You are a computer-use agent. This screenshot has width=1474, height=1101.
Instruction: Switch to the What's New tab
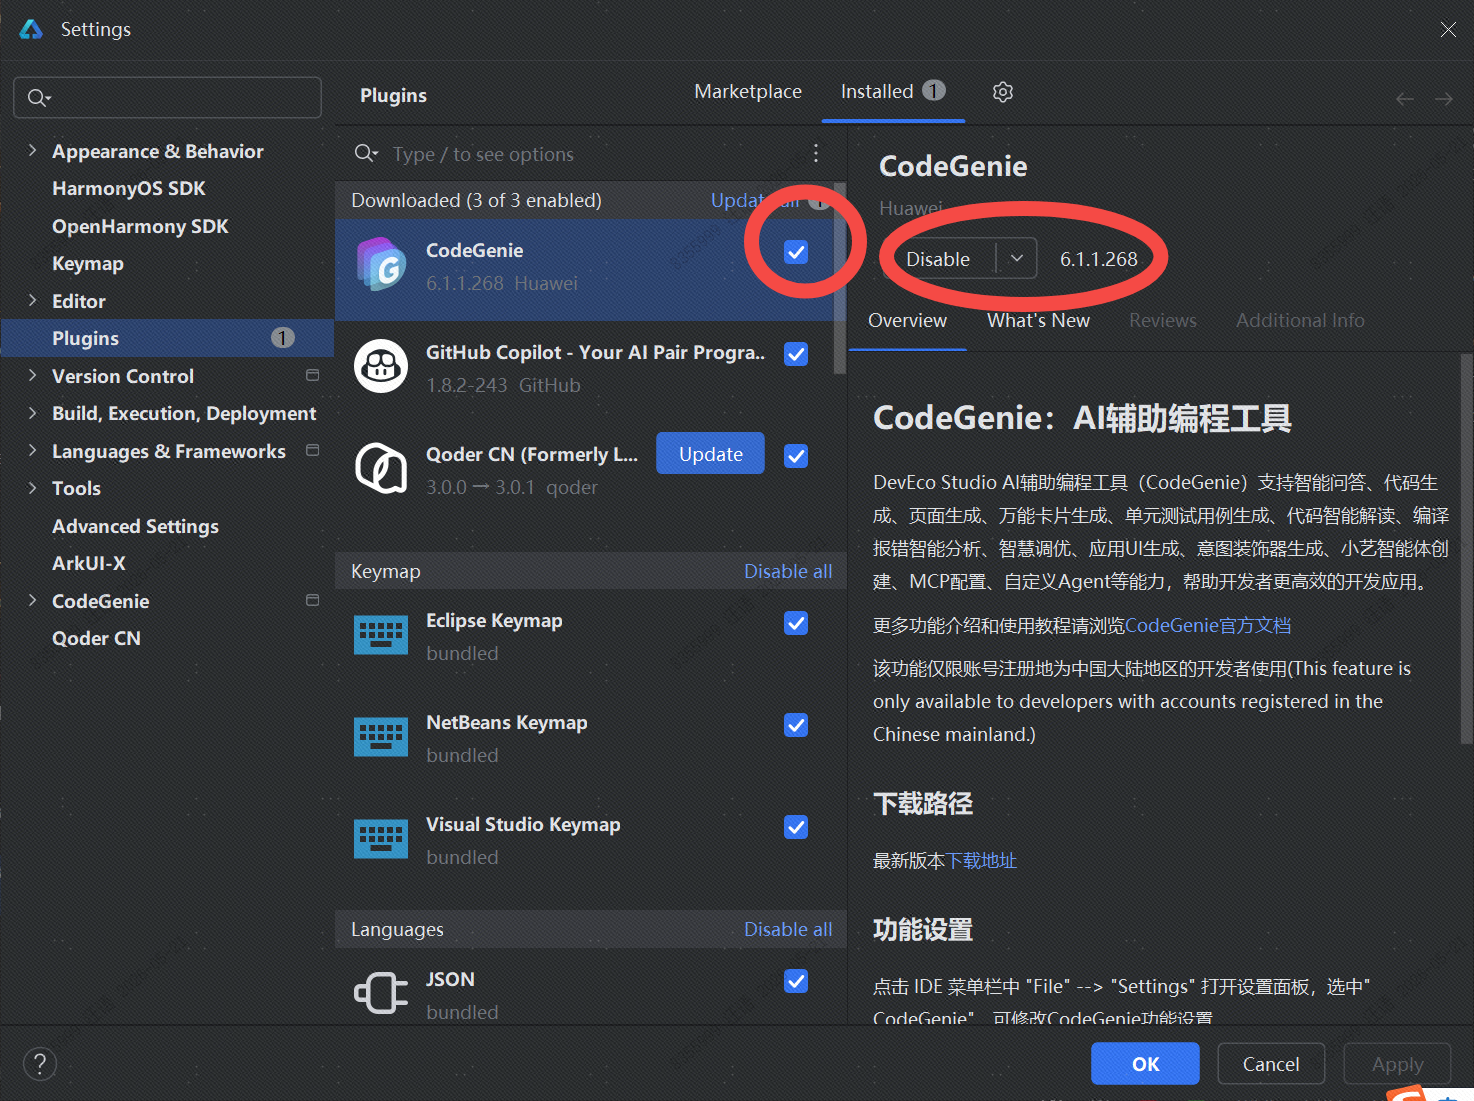tap(1038, 320)
